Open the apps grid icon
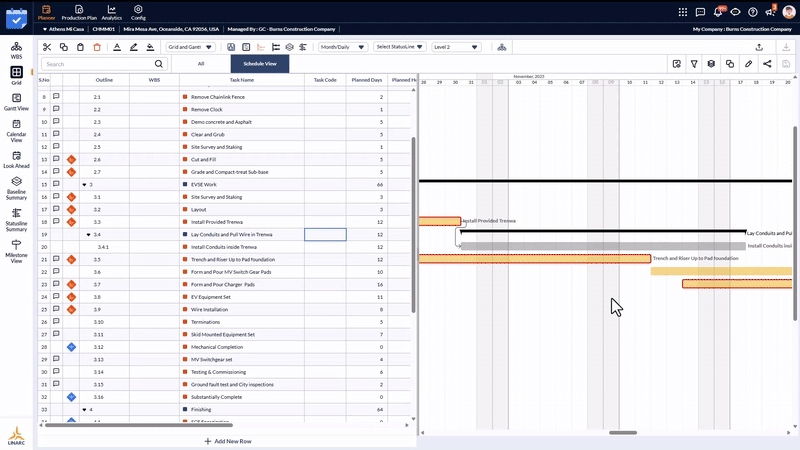This screenshot has height=450, width=800. 683,12
